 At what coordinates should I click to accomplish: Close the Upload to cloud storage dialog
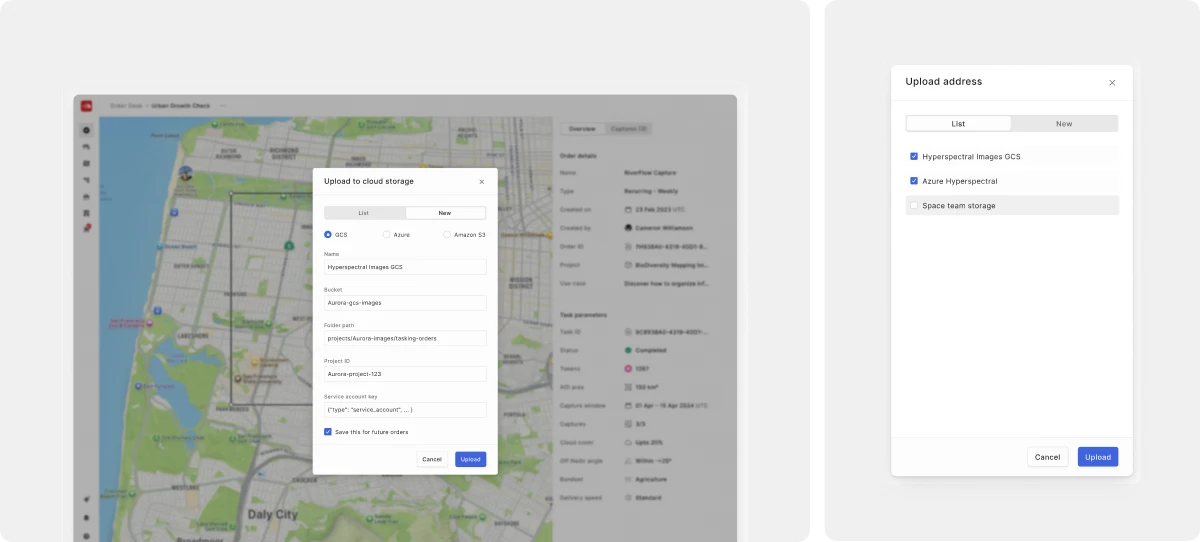pyautogui.click(x=481, y=182)
